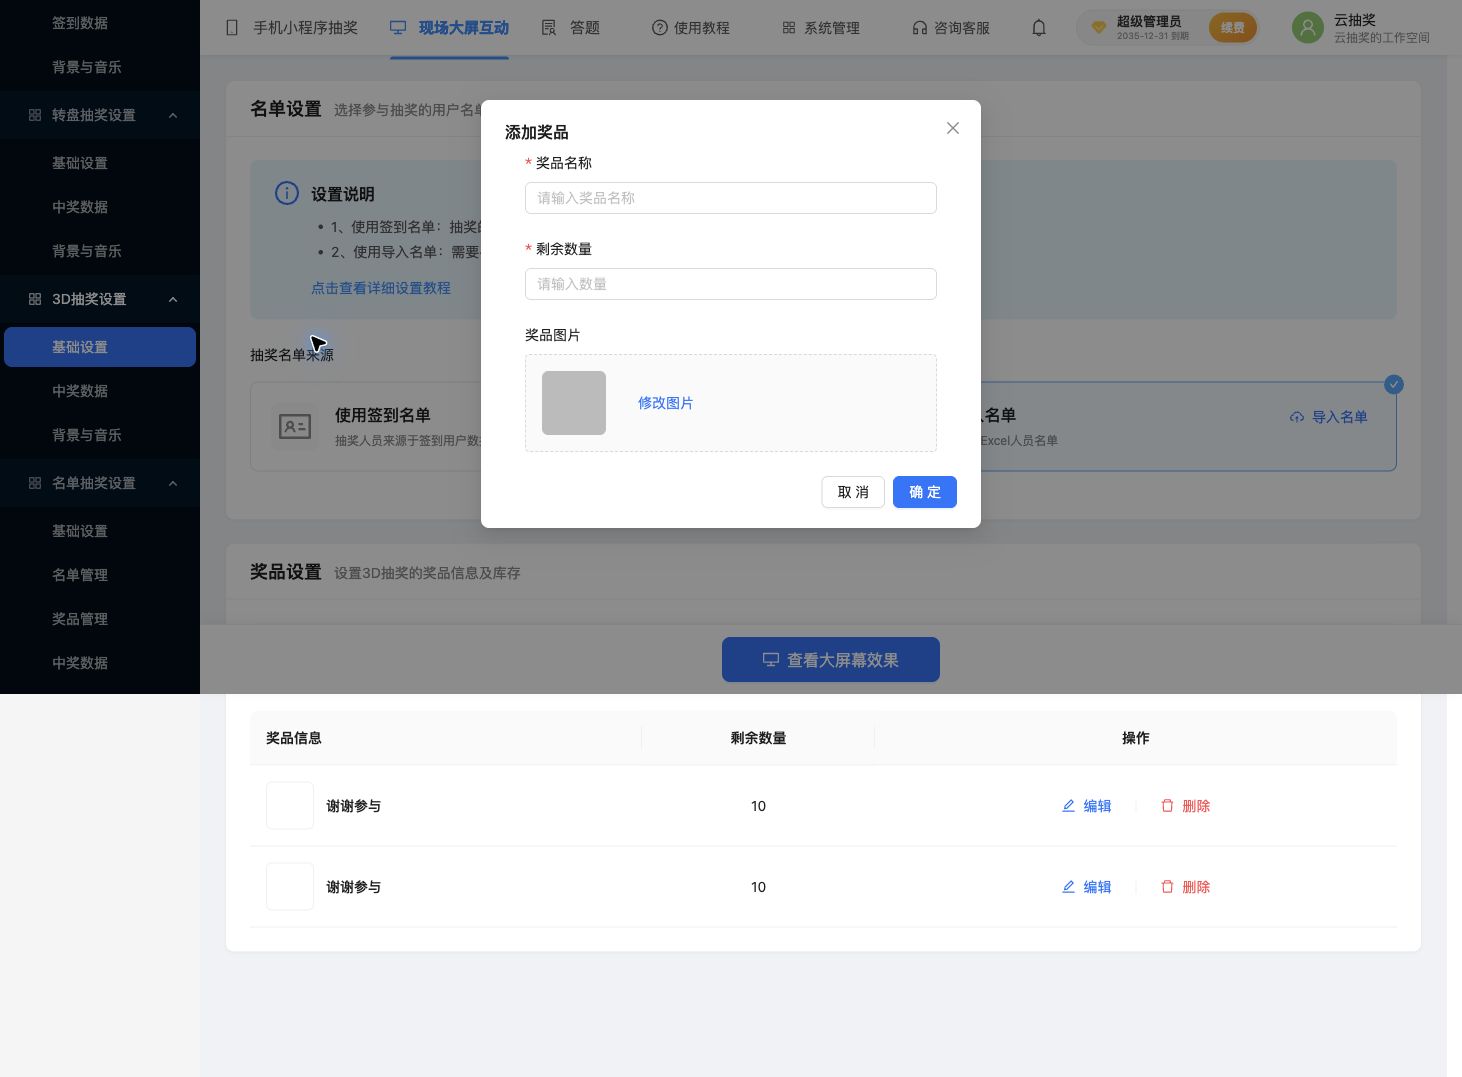Click the green user avatar icon
Screen dimensions: 1462x1077
coord(1307,28)
